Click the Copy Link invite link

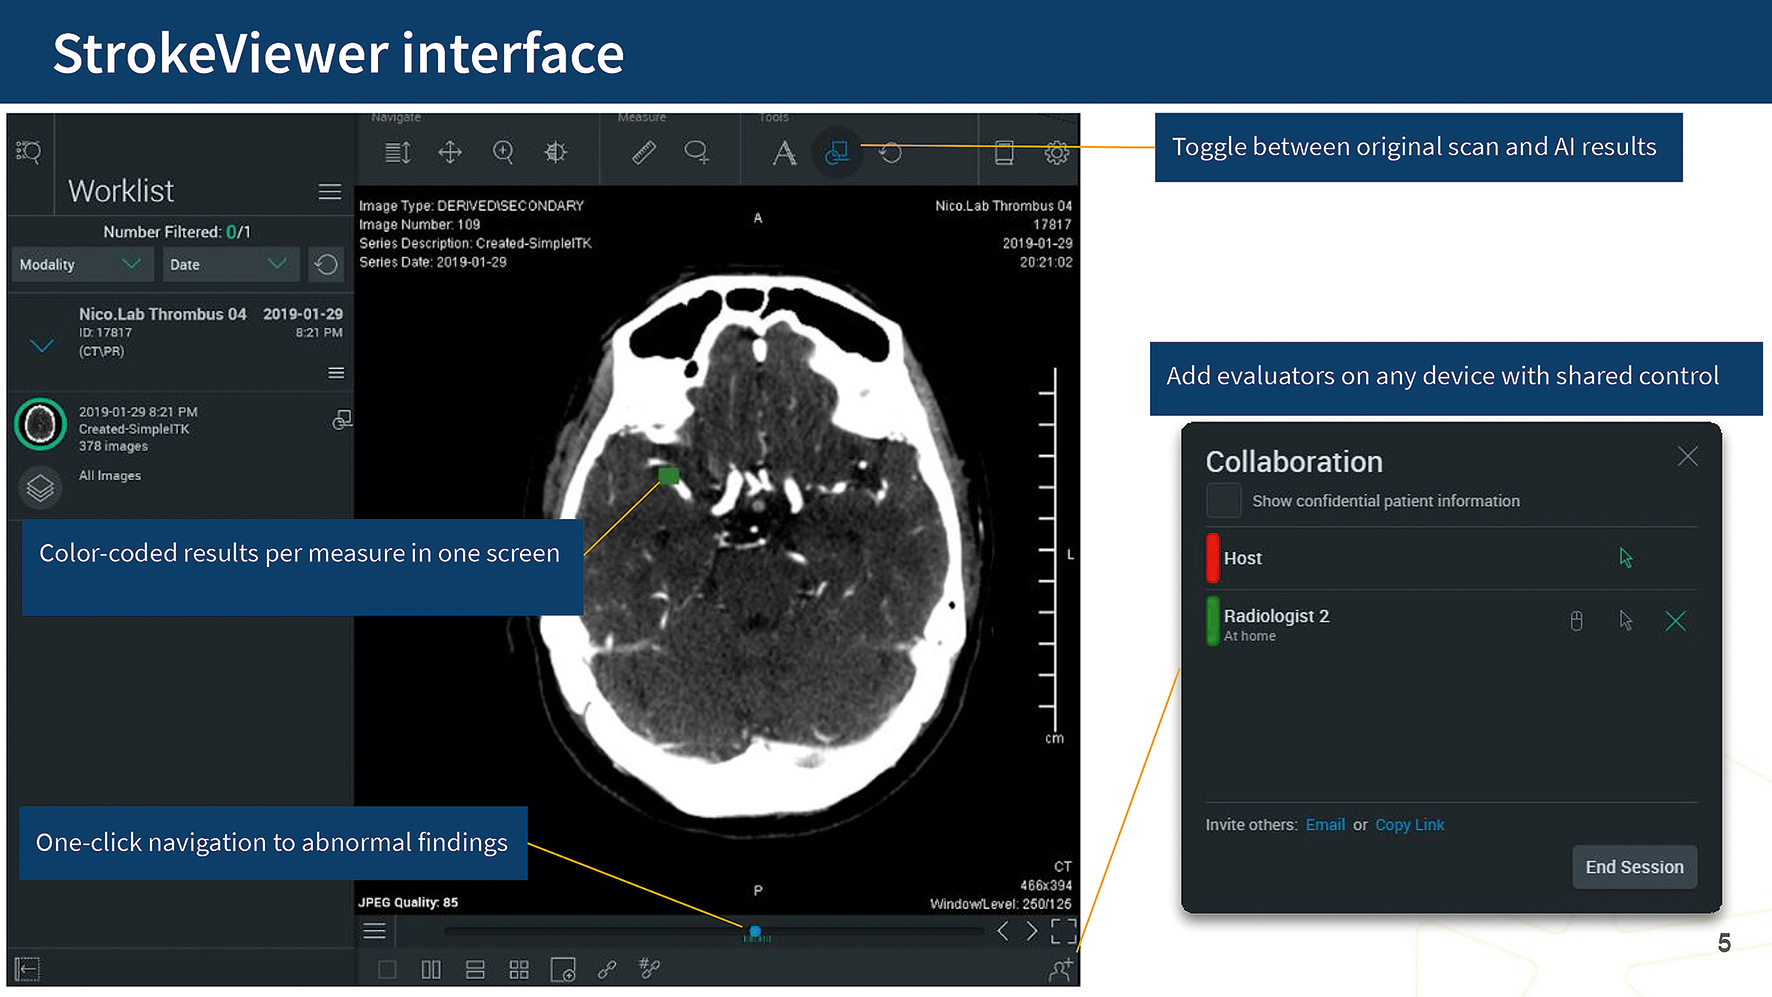(1409, 825)
